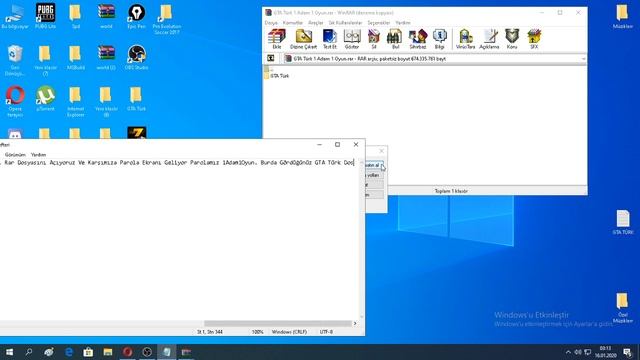Viewport: 640px width, 360px height.
Task: Click the taskbar clock and date
Action: coord(605,352)
